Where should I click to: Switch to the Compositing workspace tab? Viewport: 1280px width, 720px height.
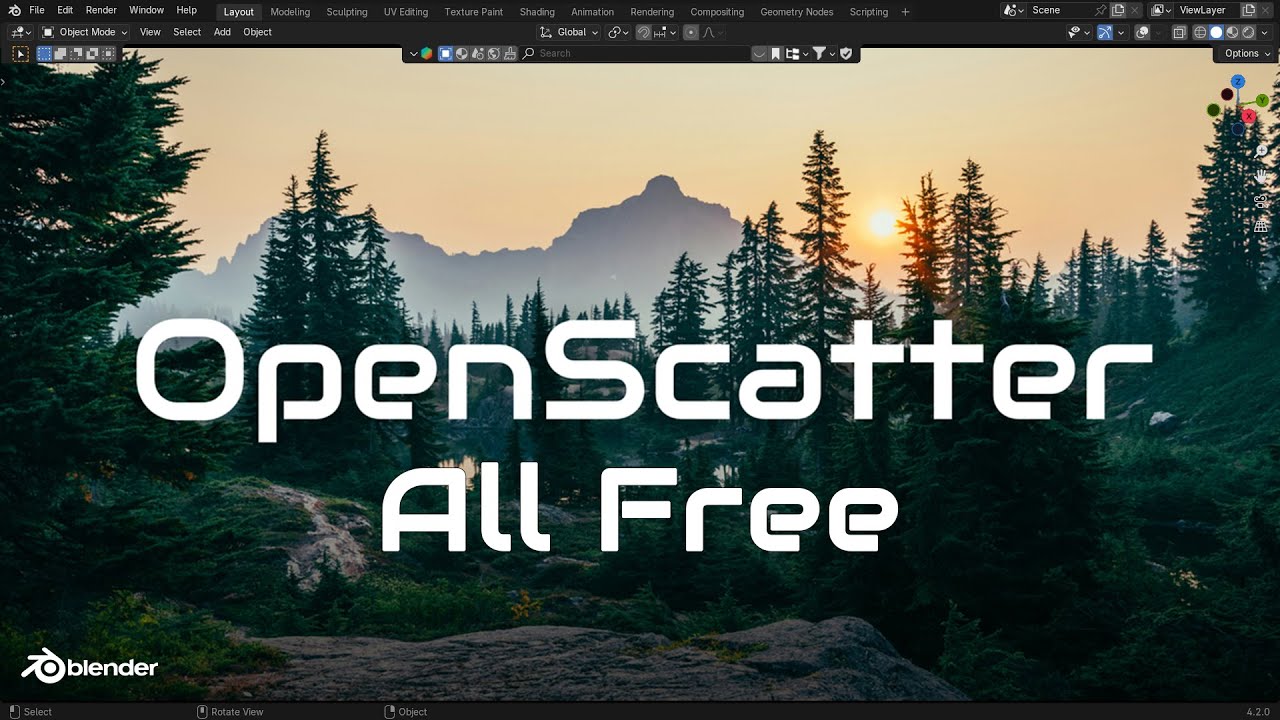pos(717,12)
